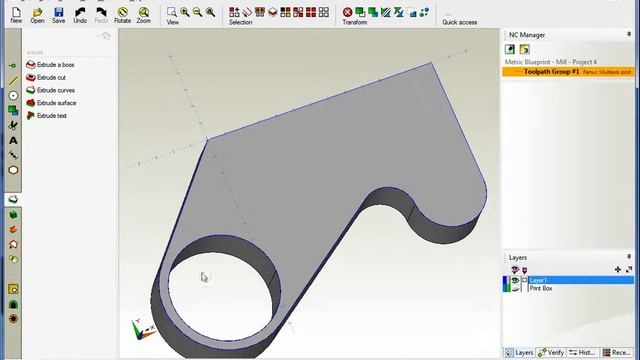Choose Extrude curves
Screen dimensions: 640x360
click(x=51, y=90)
